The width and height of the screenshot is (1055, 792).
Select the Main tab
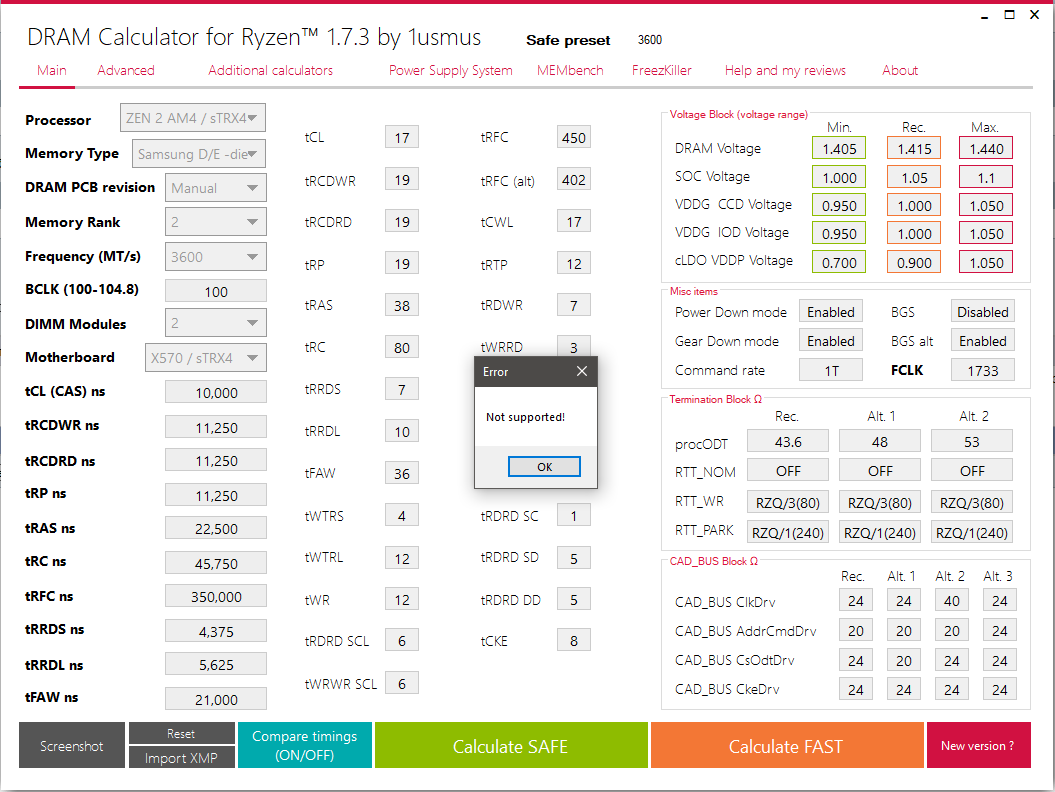(52, 71)
